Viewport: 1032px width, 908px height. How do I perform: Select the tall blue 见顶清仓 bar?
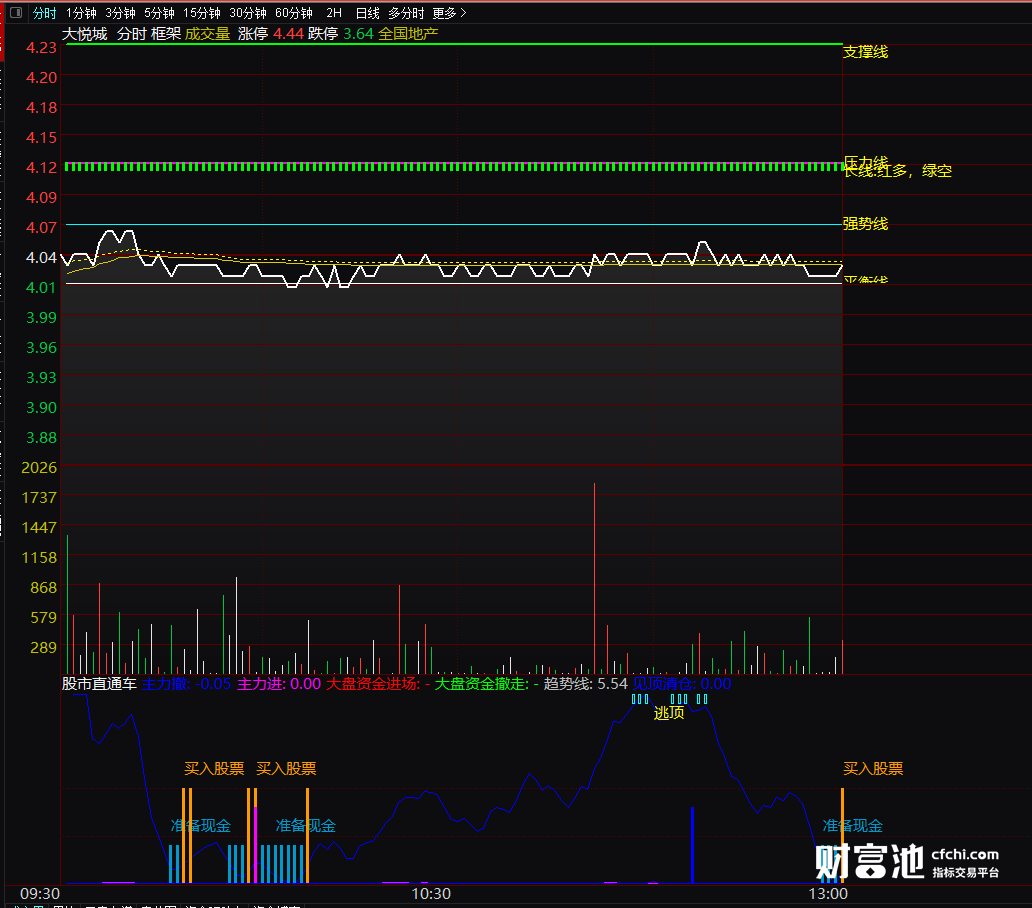point(692,844)
